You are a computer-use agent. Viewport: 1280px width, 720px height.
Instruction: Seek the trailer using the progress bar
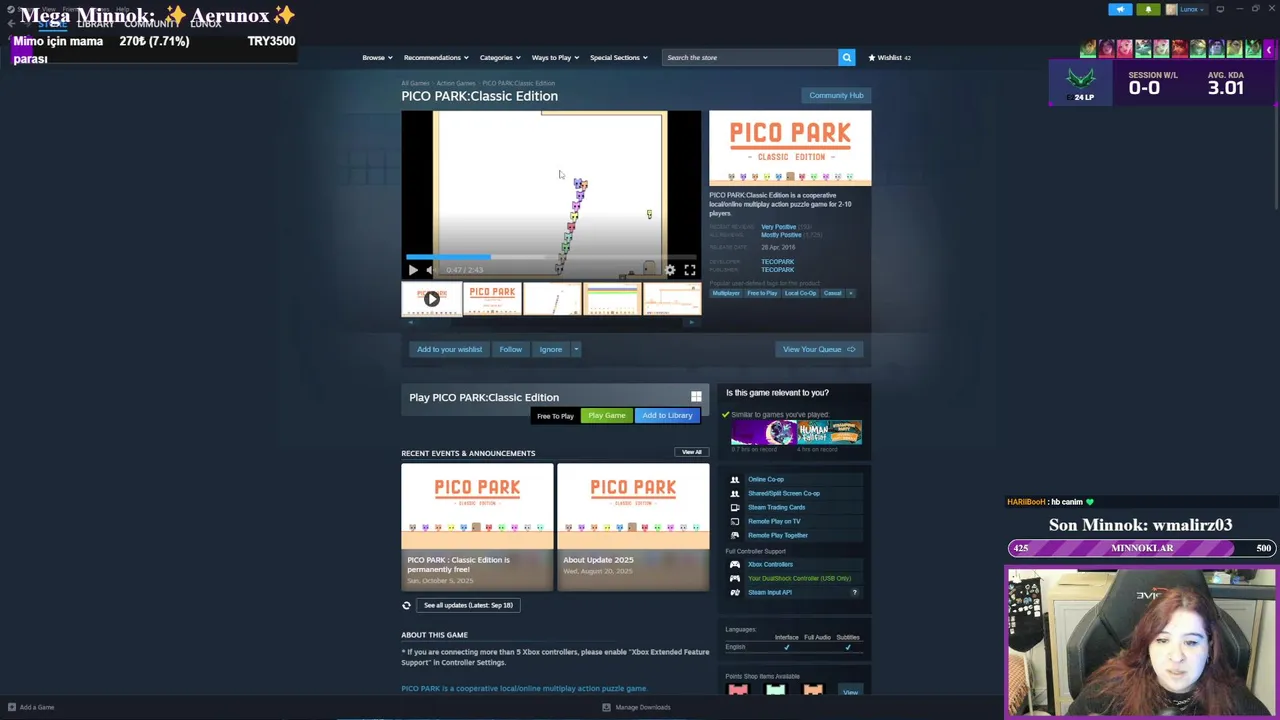(551, 257)
